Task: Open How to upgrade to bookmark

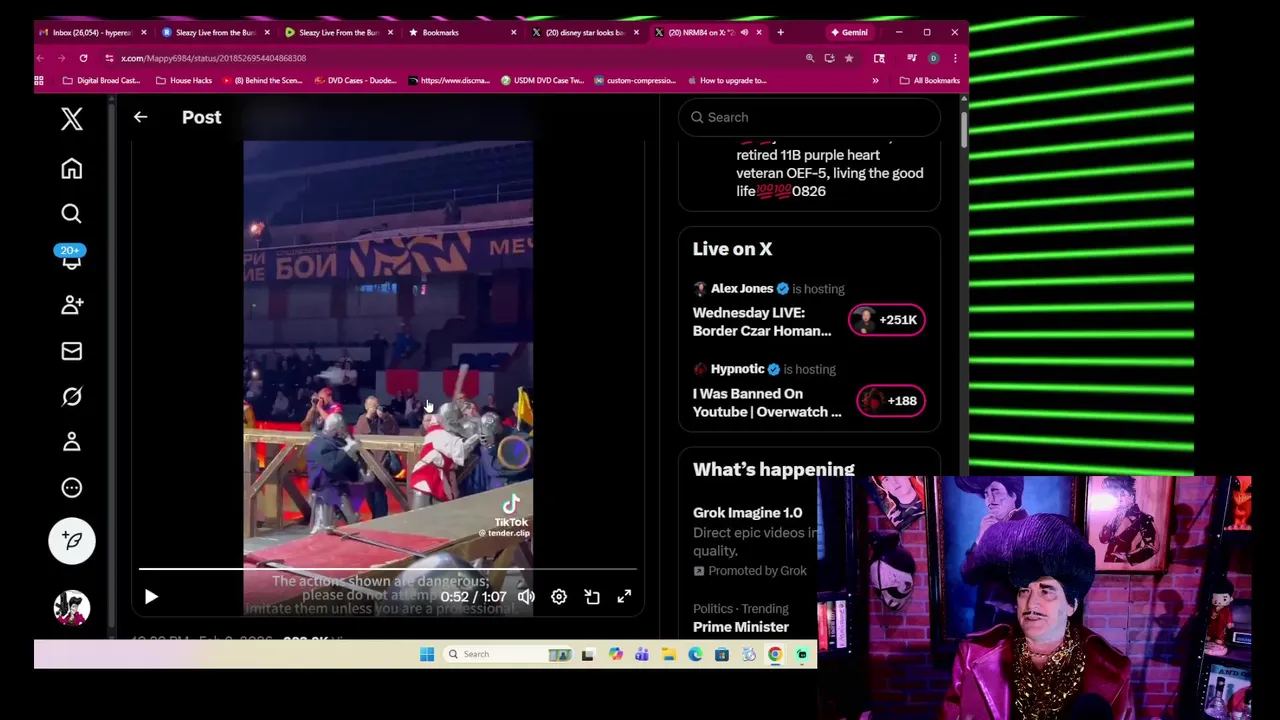Action: (726, 80)
